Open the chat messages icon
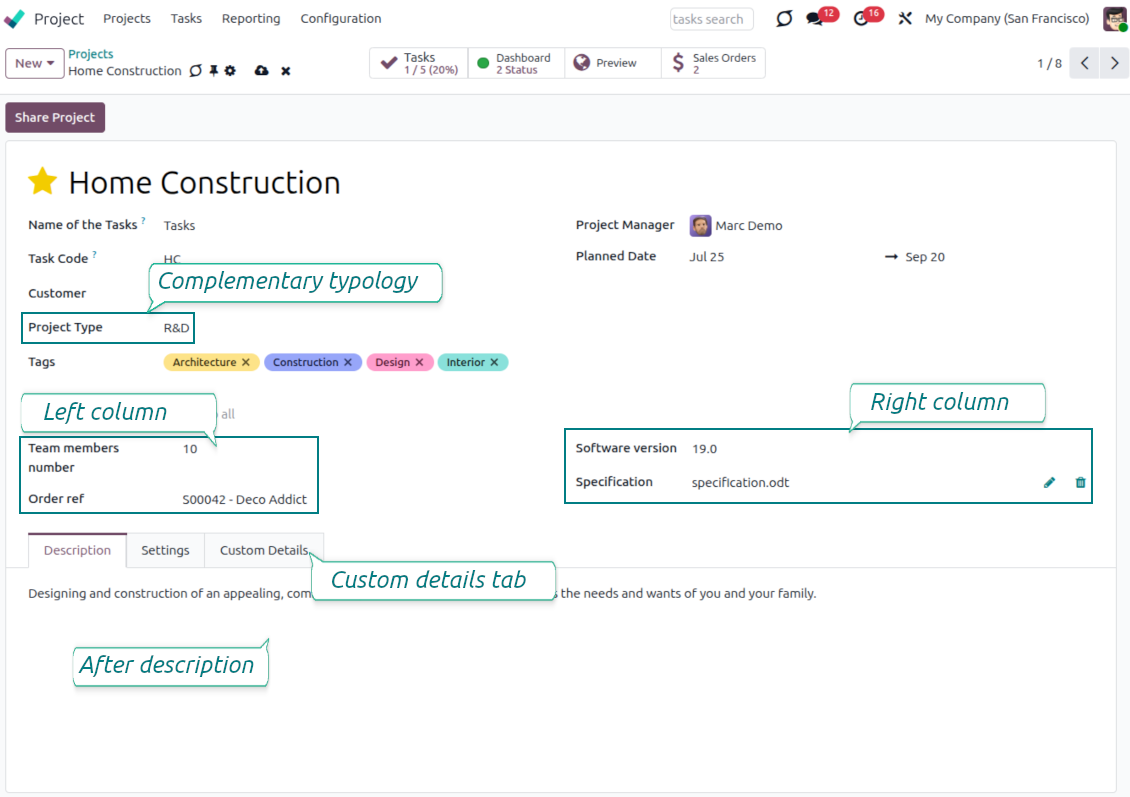The height and width of the screenshot is (797, 1130). [815, 19]
